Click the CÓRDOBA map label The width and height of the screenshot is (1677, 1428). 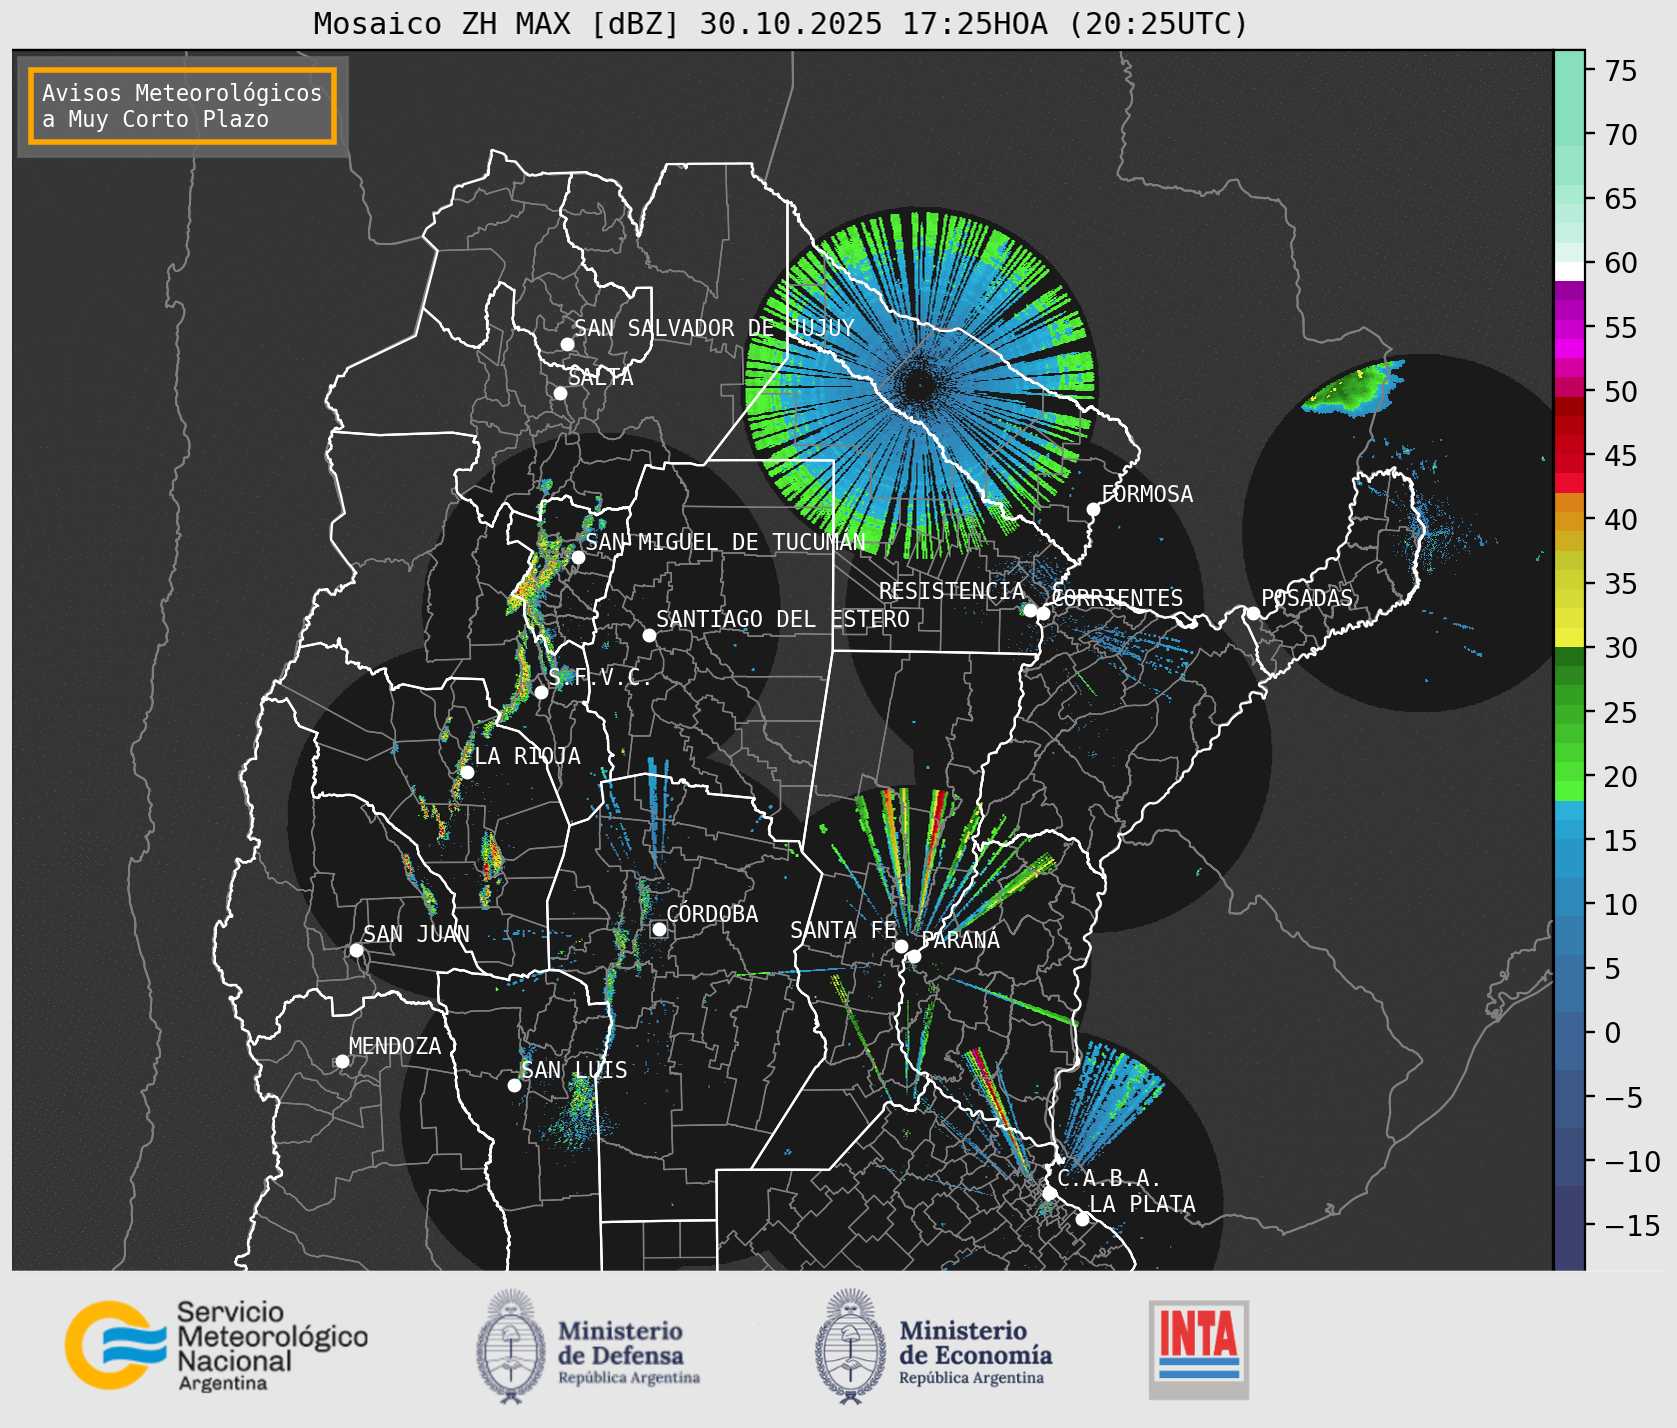click(712, 913)
